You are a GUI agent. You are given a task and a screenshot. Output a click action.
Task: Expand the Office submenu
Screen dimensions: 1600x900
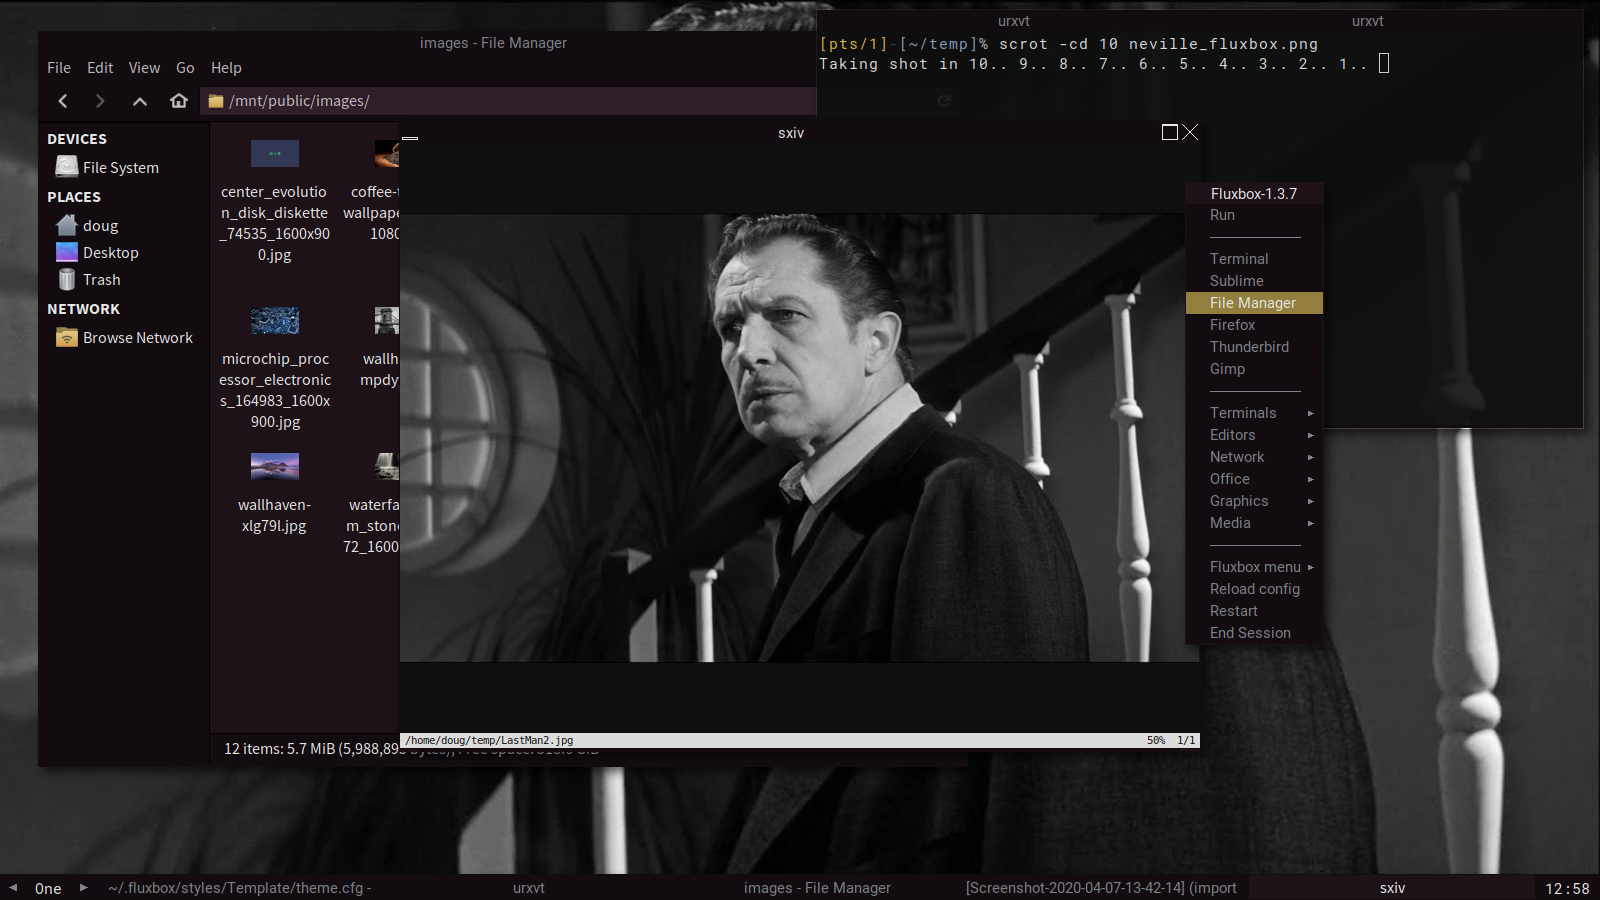1254,479
